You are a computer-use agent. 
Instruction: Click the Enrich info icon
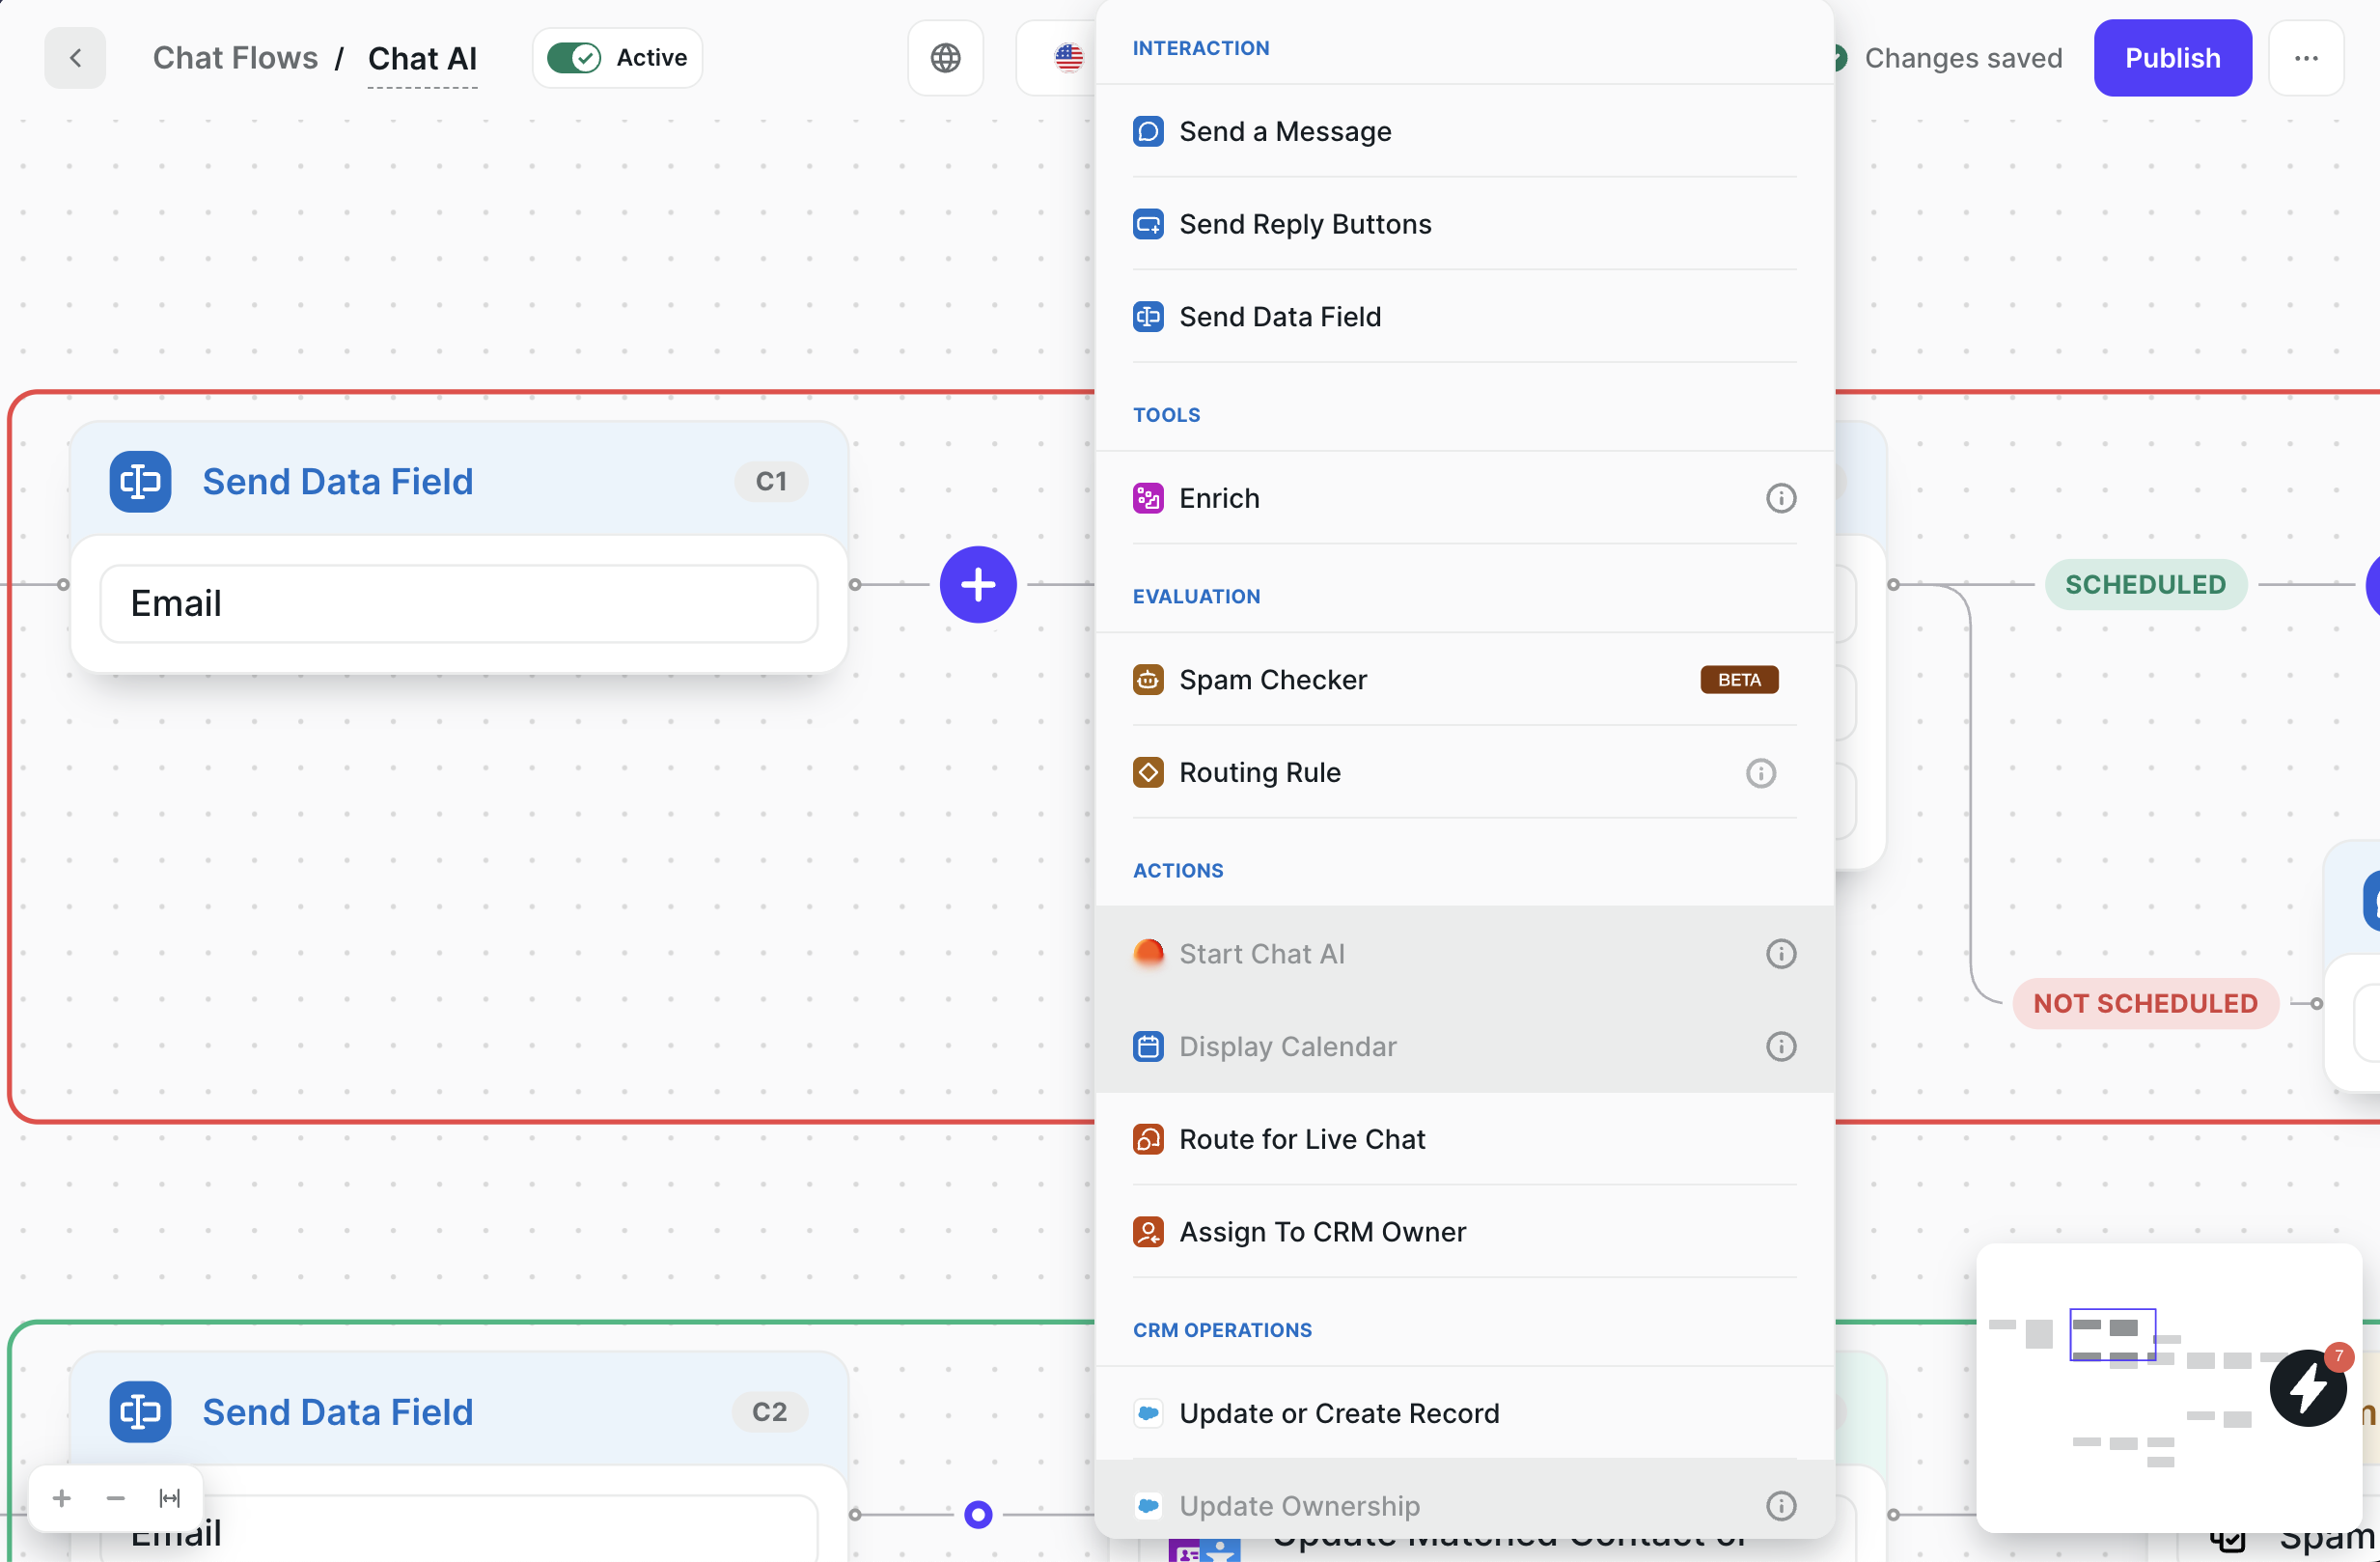[1780, 498]
